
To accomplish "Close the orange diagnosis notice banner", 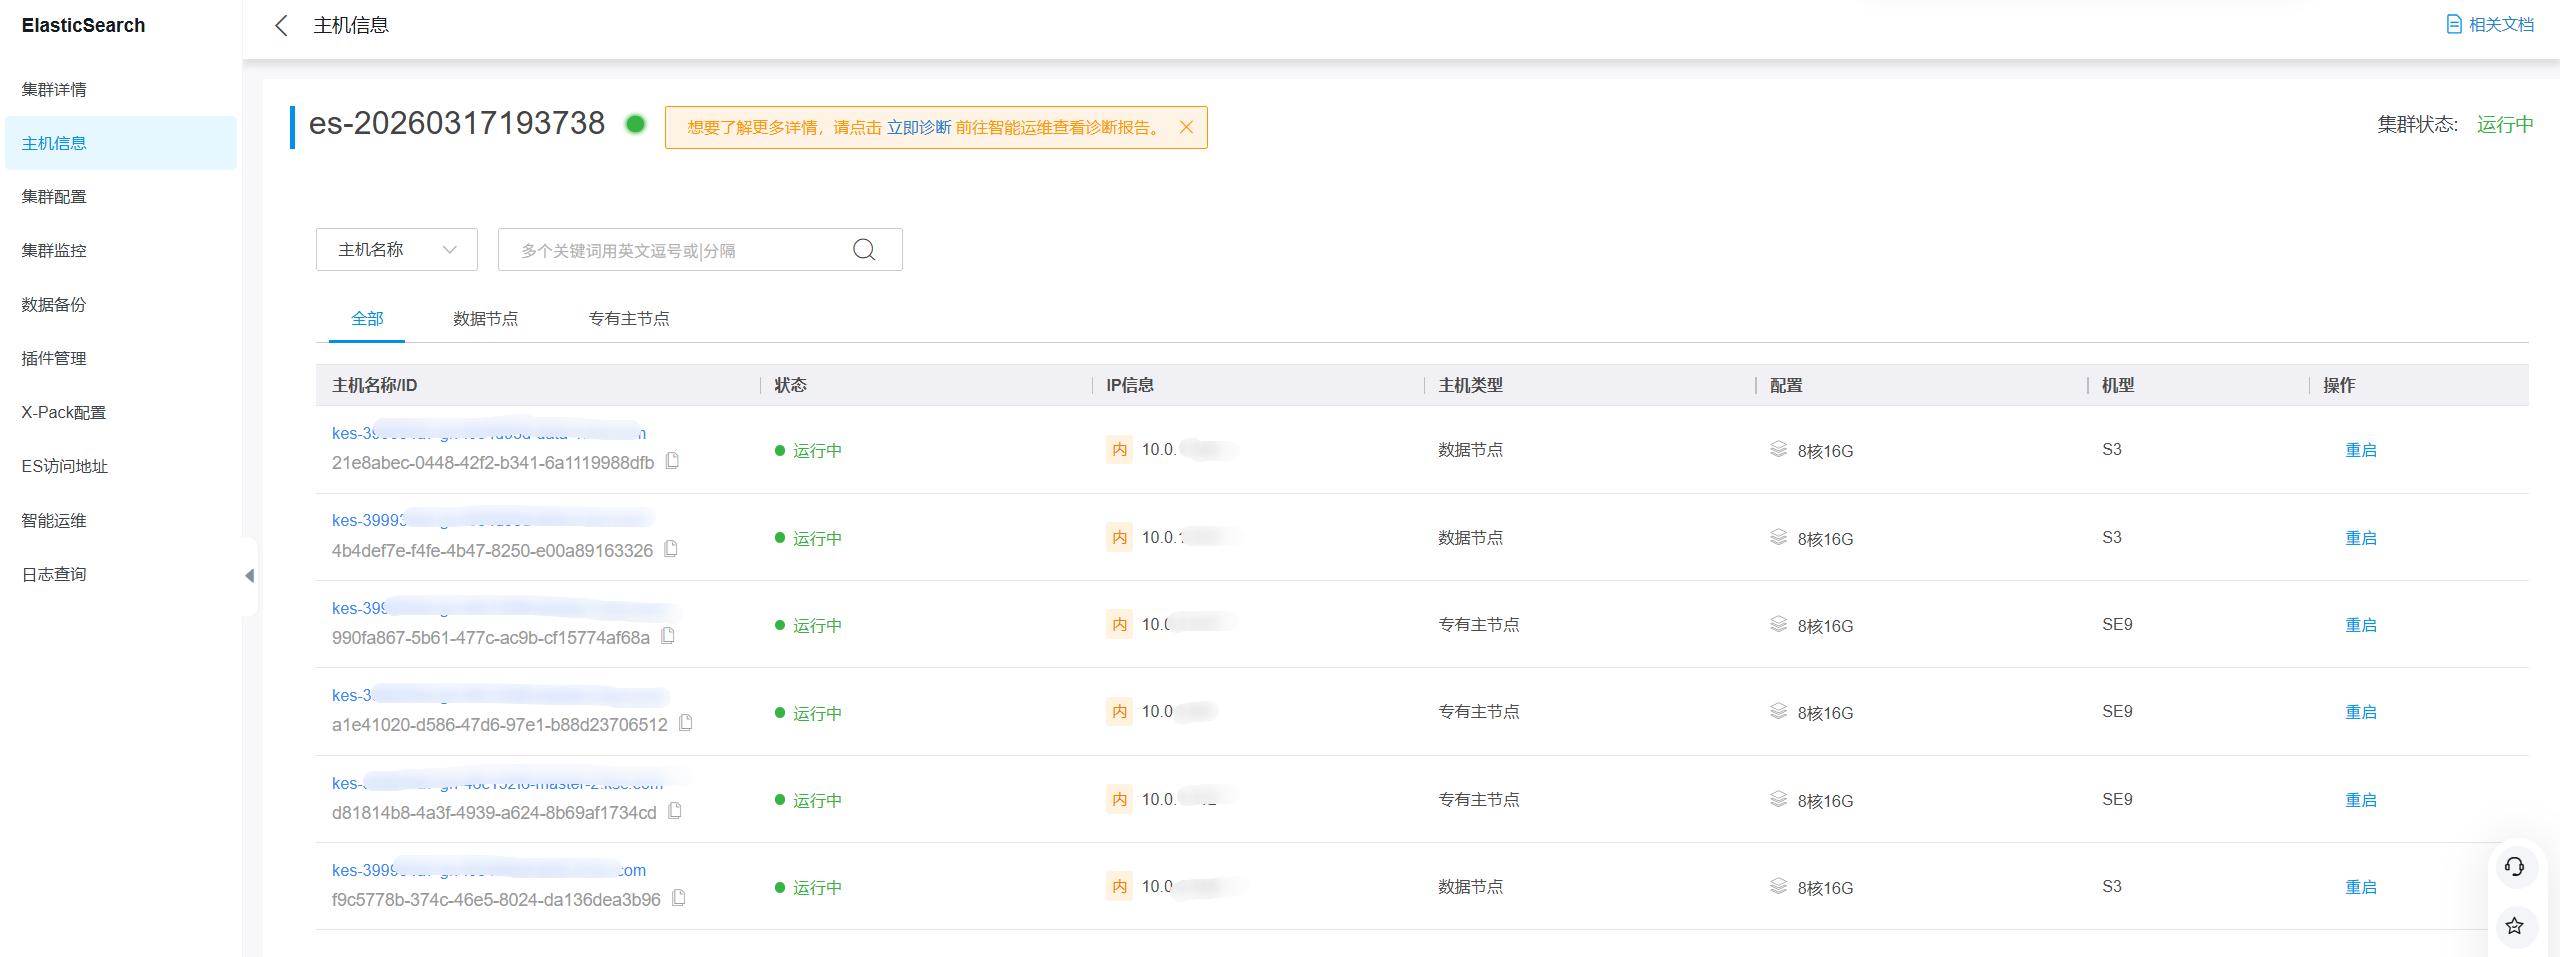I will point(1186,127).
